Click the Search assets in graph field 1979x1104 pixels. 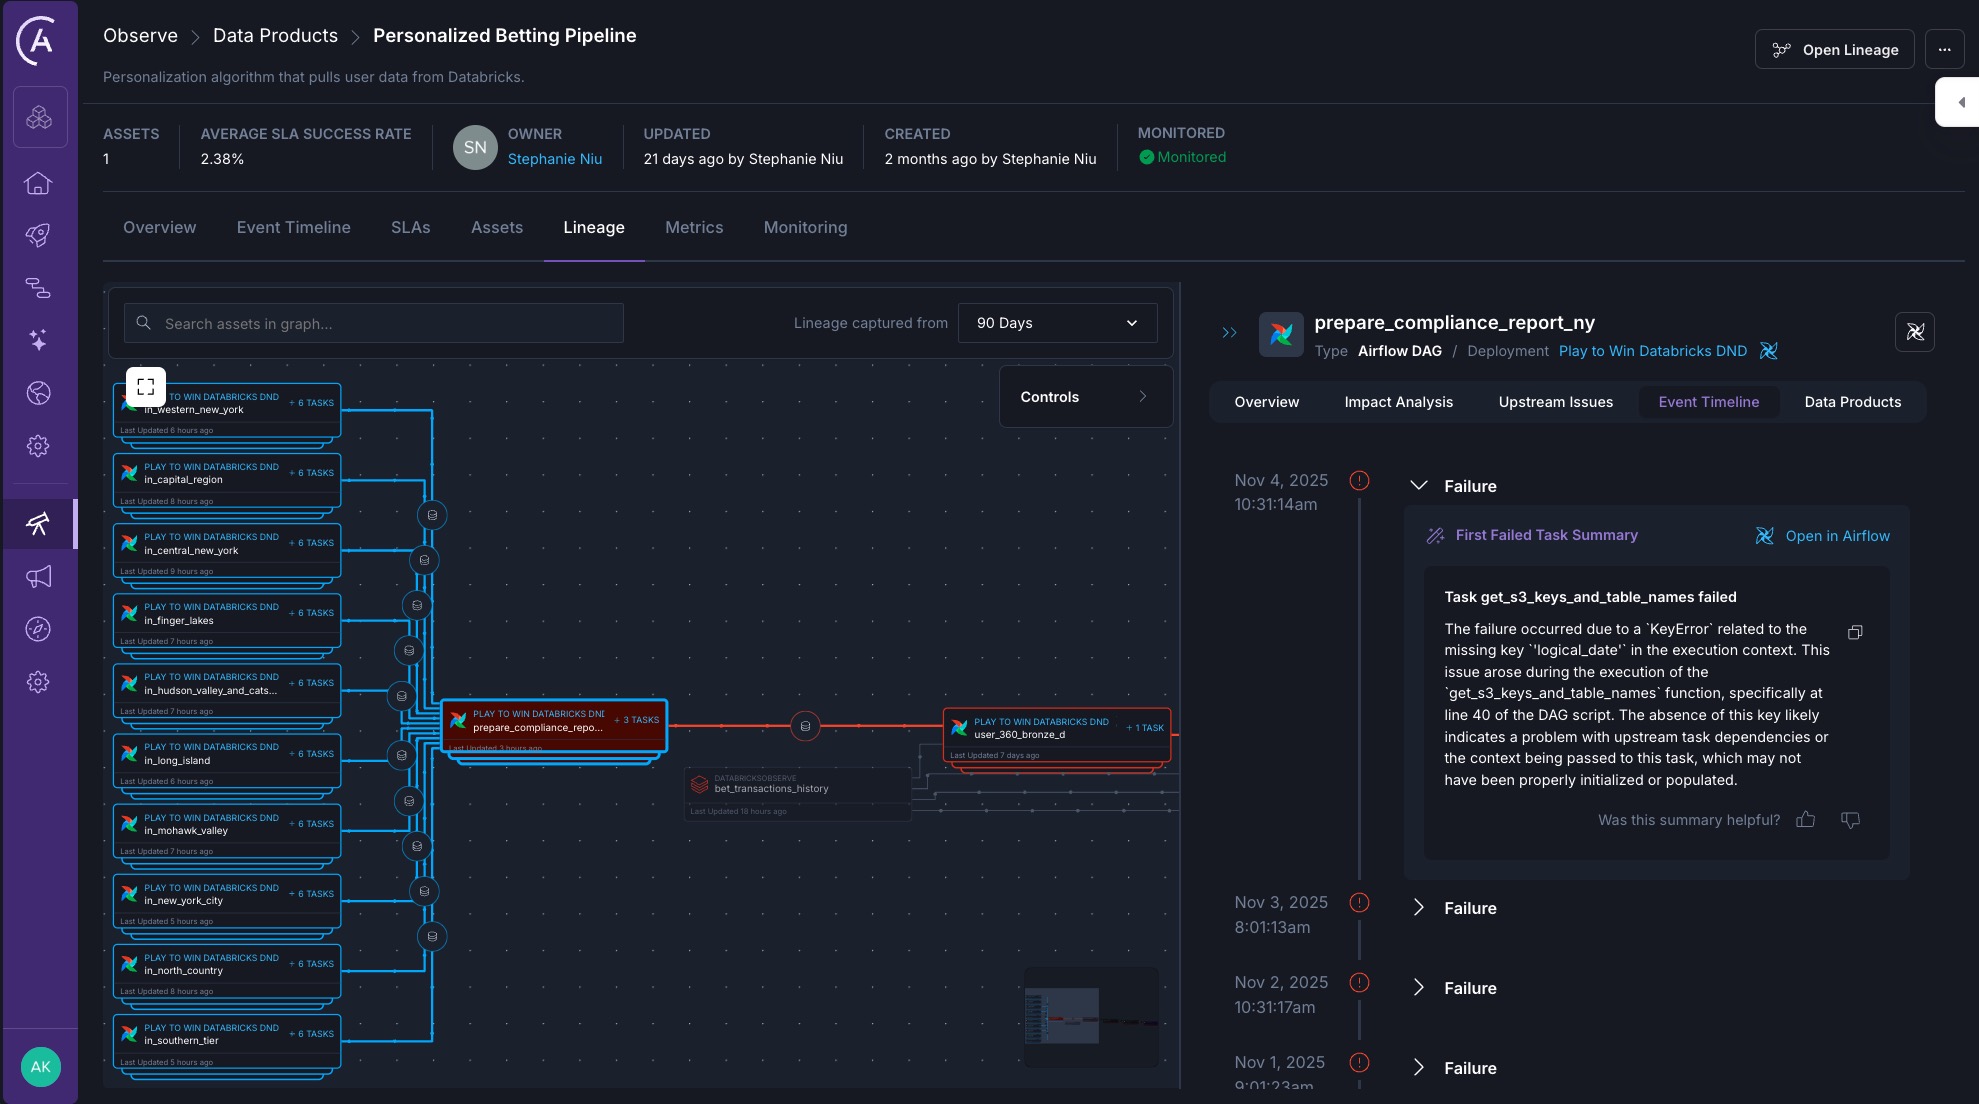[373, 323]
